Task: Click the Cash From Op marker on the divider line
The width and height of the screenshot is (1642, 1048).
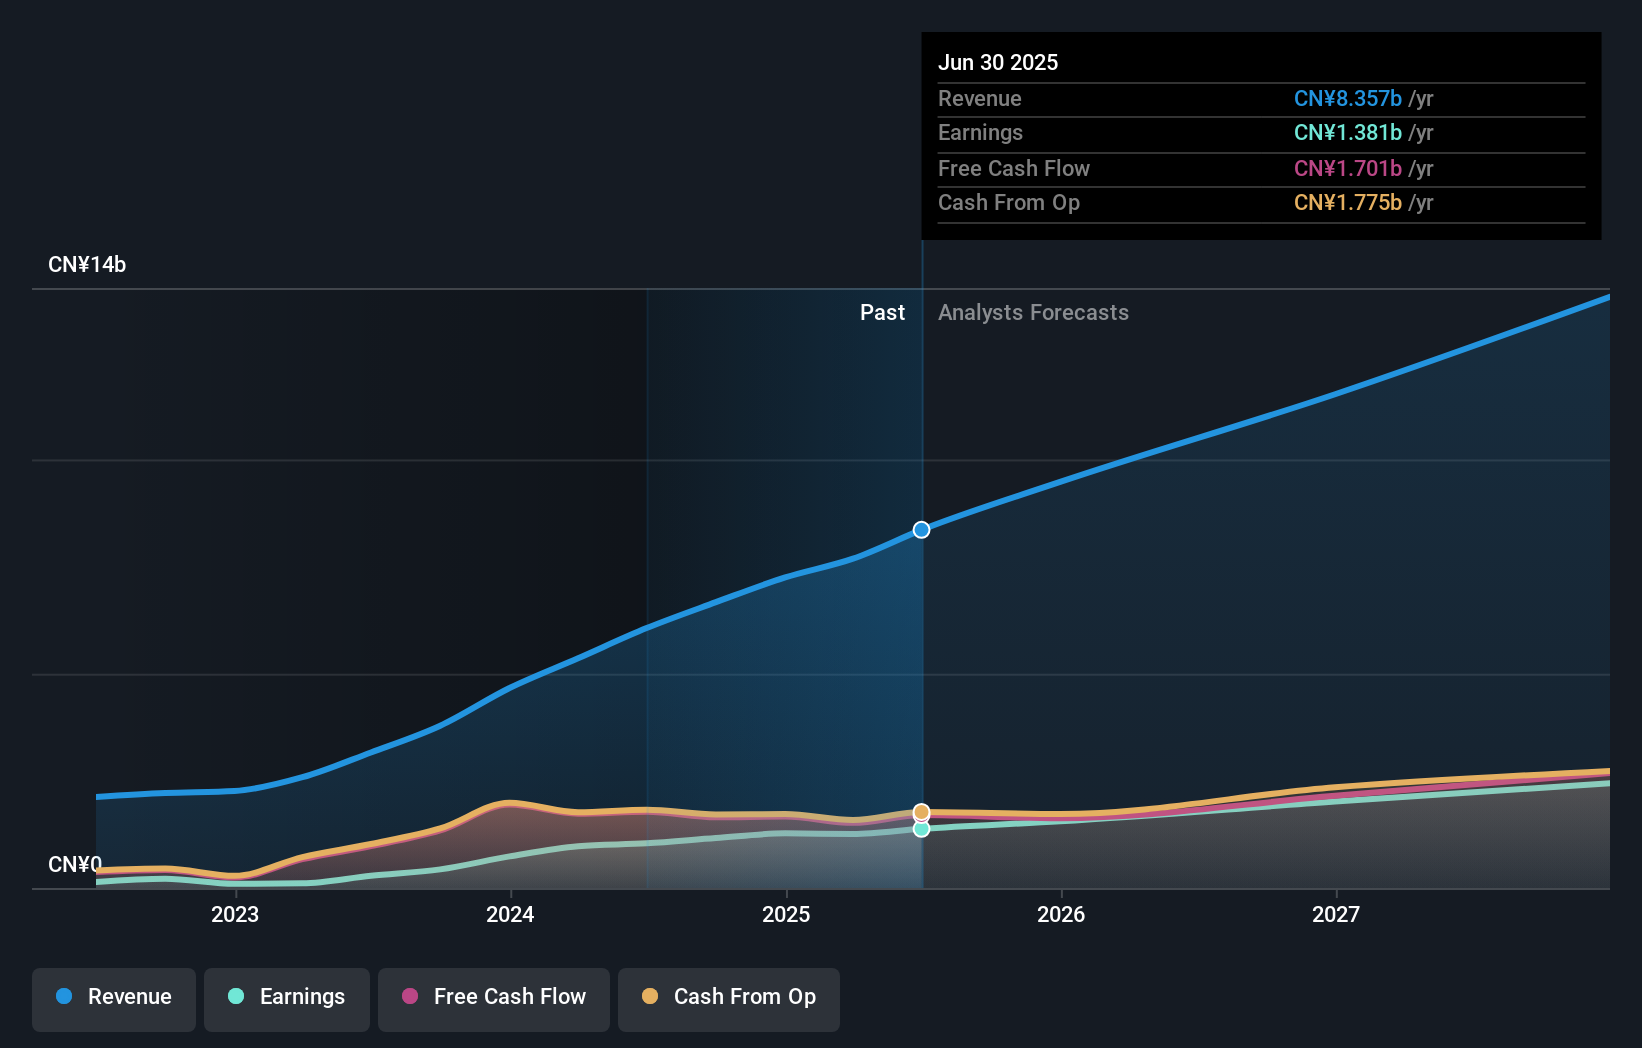Action: 921,810
